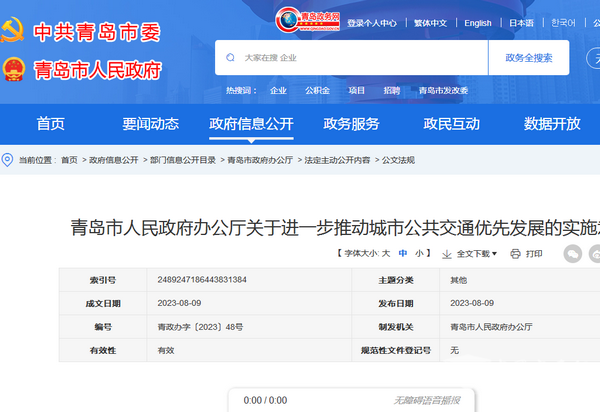The width and height of the screenshot is (600, 412).
Task: Set font size to medium (中)
Action: (403, 254)
